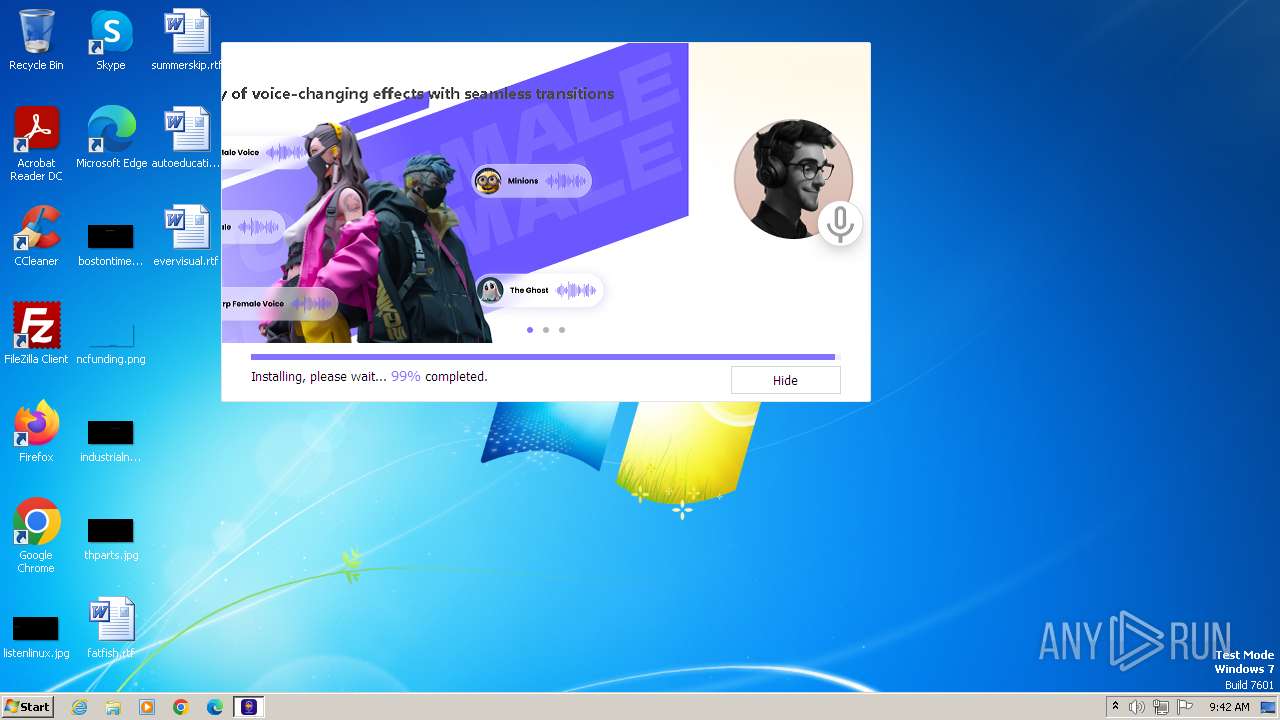Select listenlinux.jpg file icon
1280x720 pixels.
[x=36, y=637]
